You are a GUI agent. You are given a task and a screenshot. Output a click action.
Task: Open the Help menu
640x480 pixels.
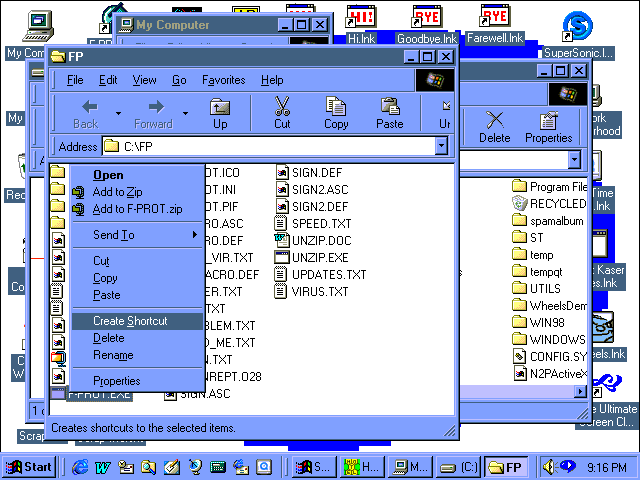coord(272,80)
